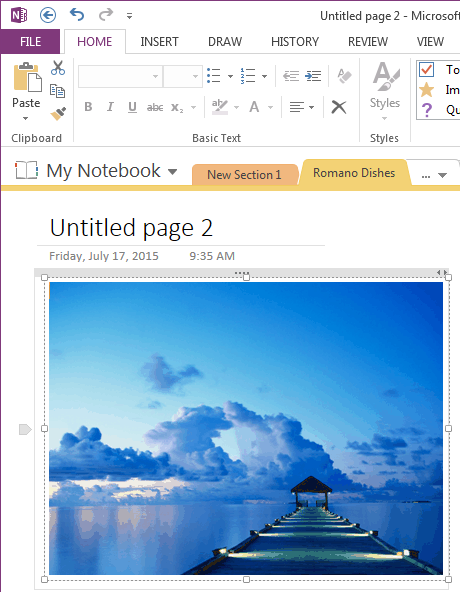460x592 pixels.
Task: Open the Styles gallery
Action: 384,91
